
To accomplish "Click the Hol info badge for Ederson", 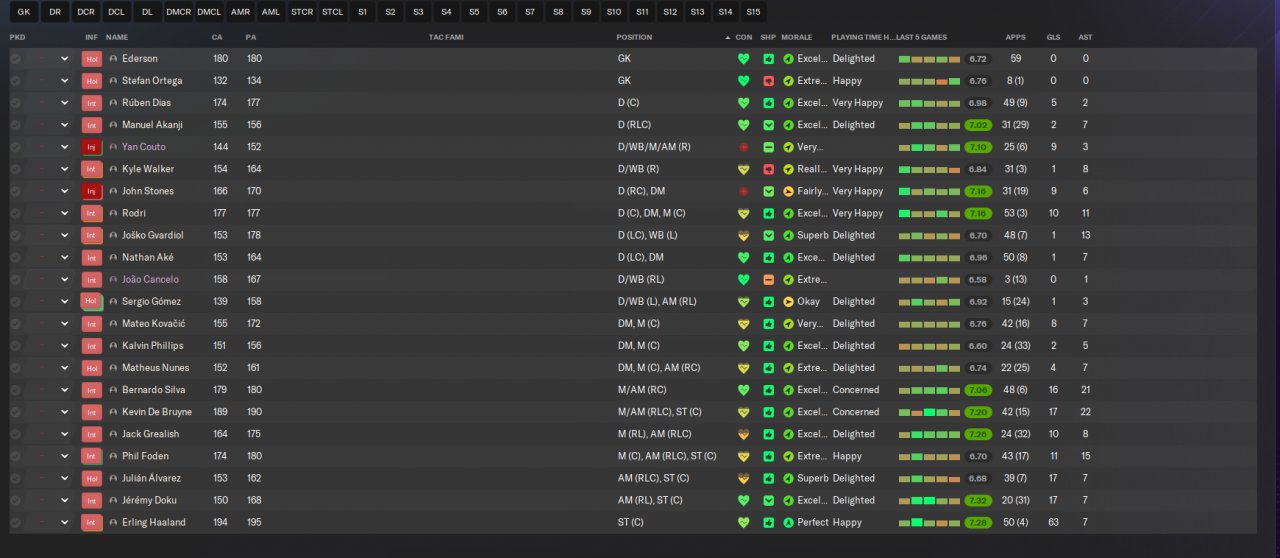I will (x=92, y=59).
